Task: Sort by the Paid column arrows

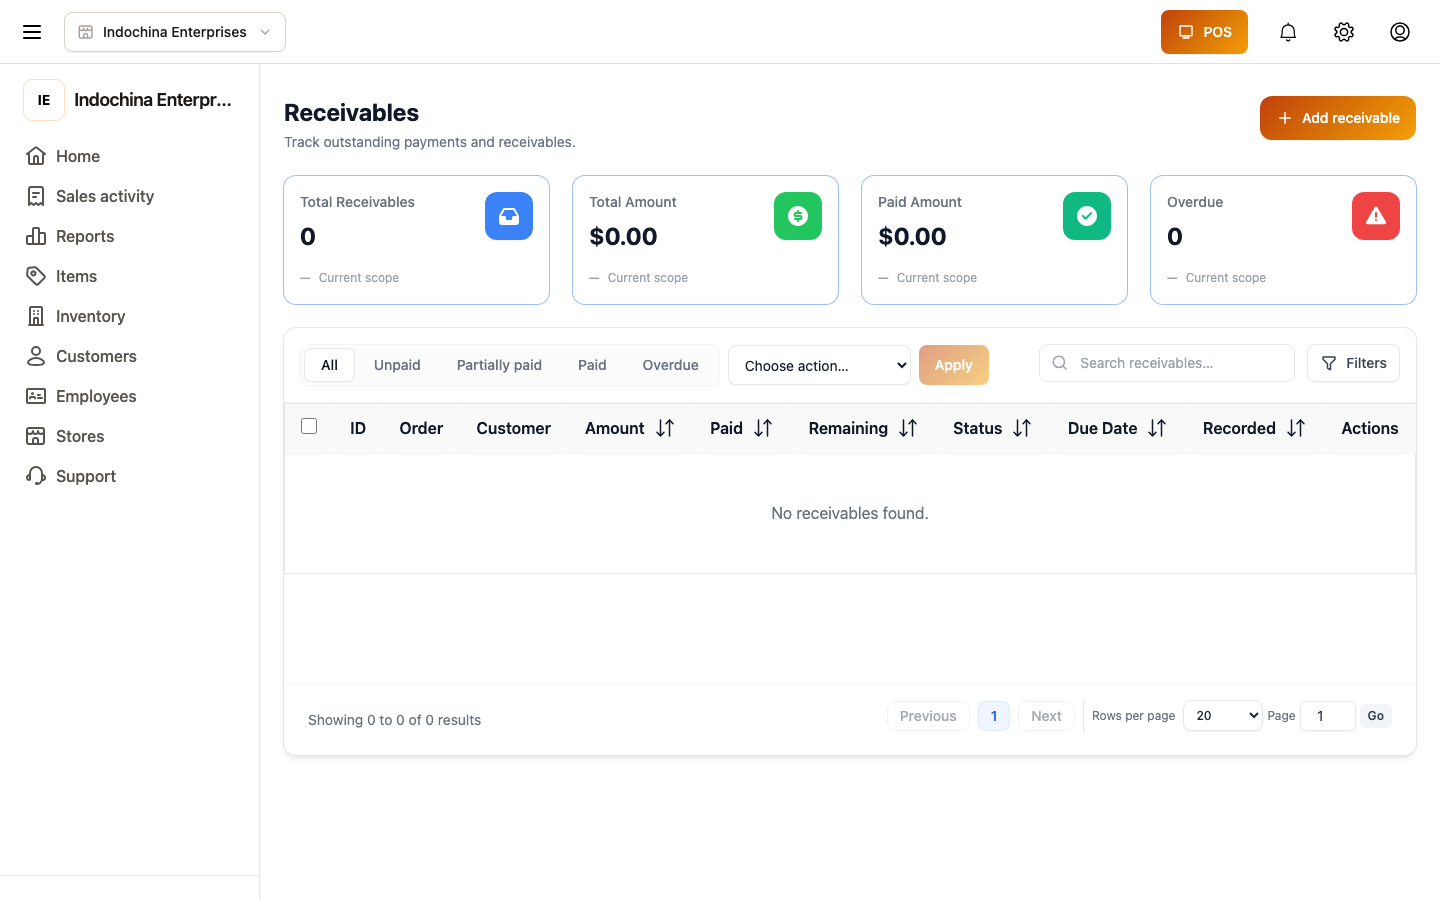Action: point(763,428)
